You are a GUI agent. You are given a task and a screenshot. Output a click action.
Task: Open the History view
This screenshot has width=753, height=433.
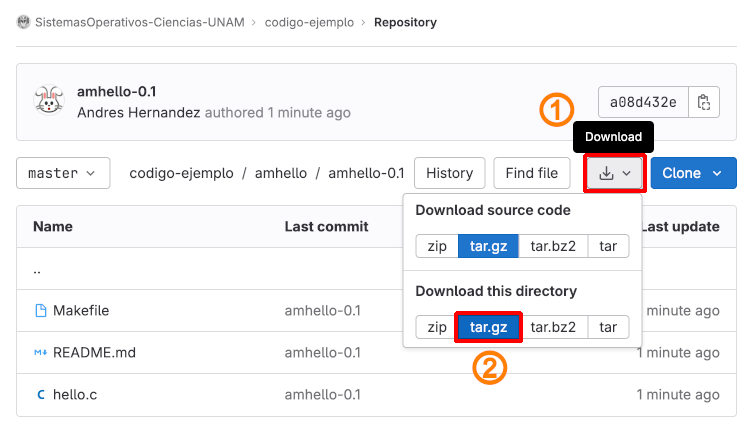(x=449, y=173)
